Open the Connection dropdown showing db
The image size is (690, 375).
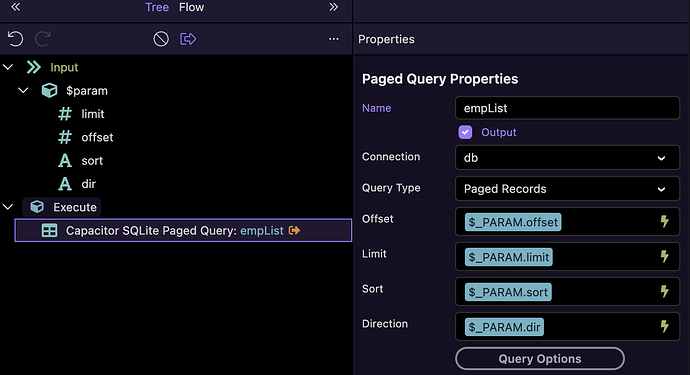point(567,158)
